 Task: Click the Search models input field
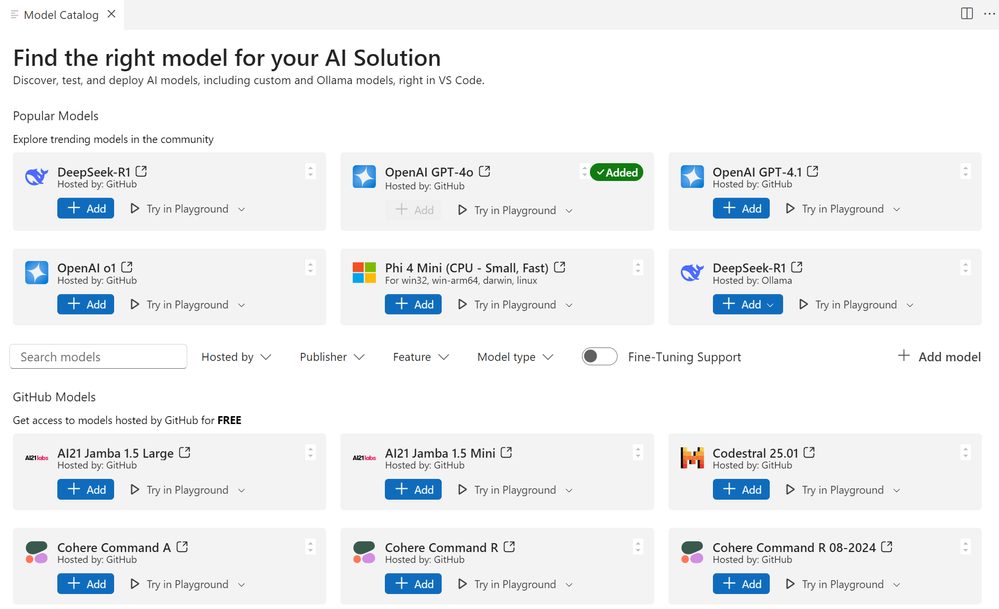tap(98, 357)
